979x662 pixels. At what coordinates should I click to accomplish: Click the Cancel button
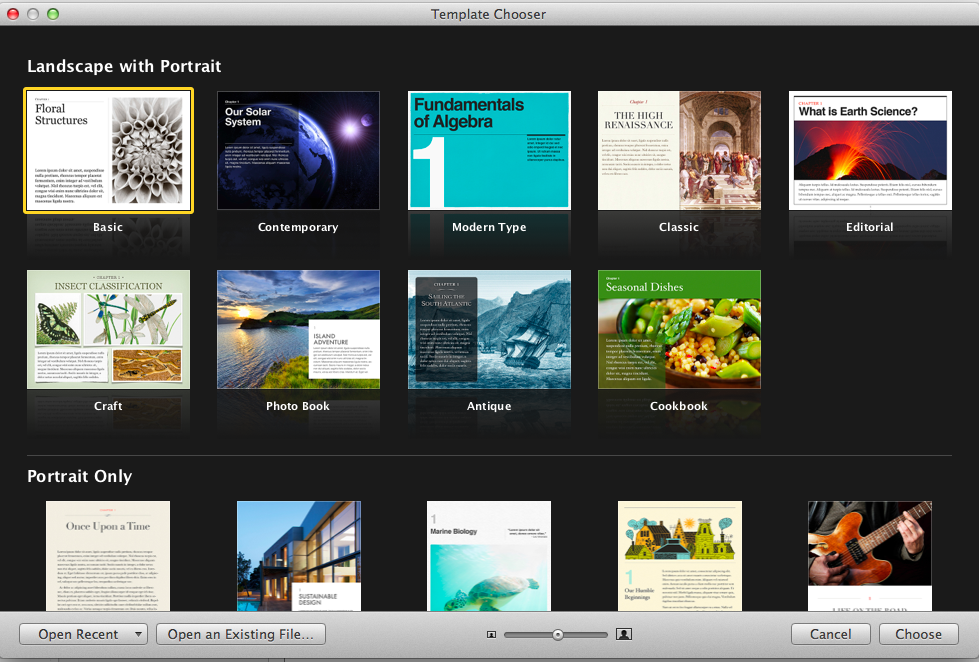[830, 635]
